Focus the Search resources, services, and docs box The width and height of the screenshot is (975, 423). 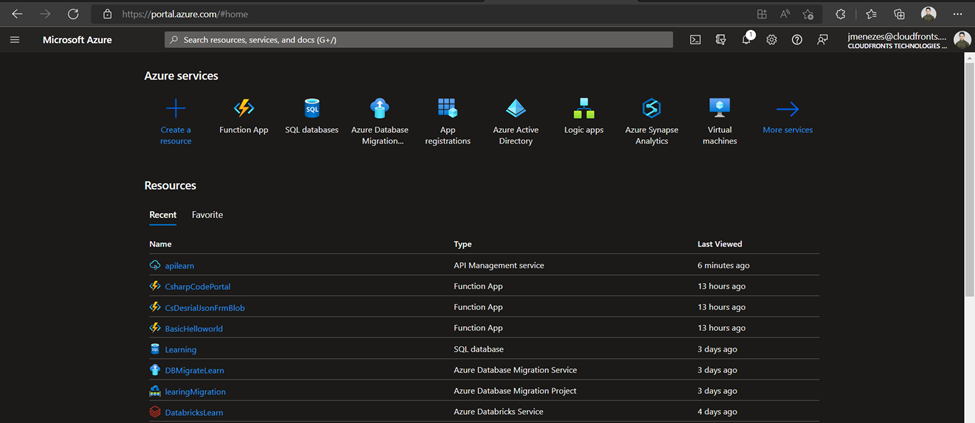[x=418, y=40]
